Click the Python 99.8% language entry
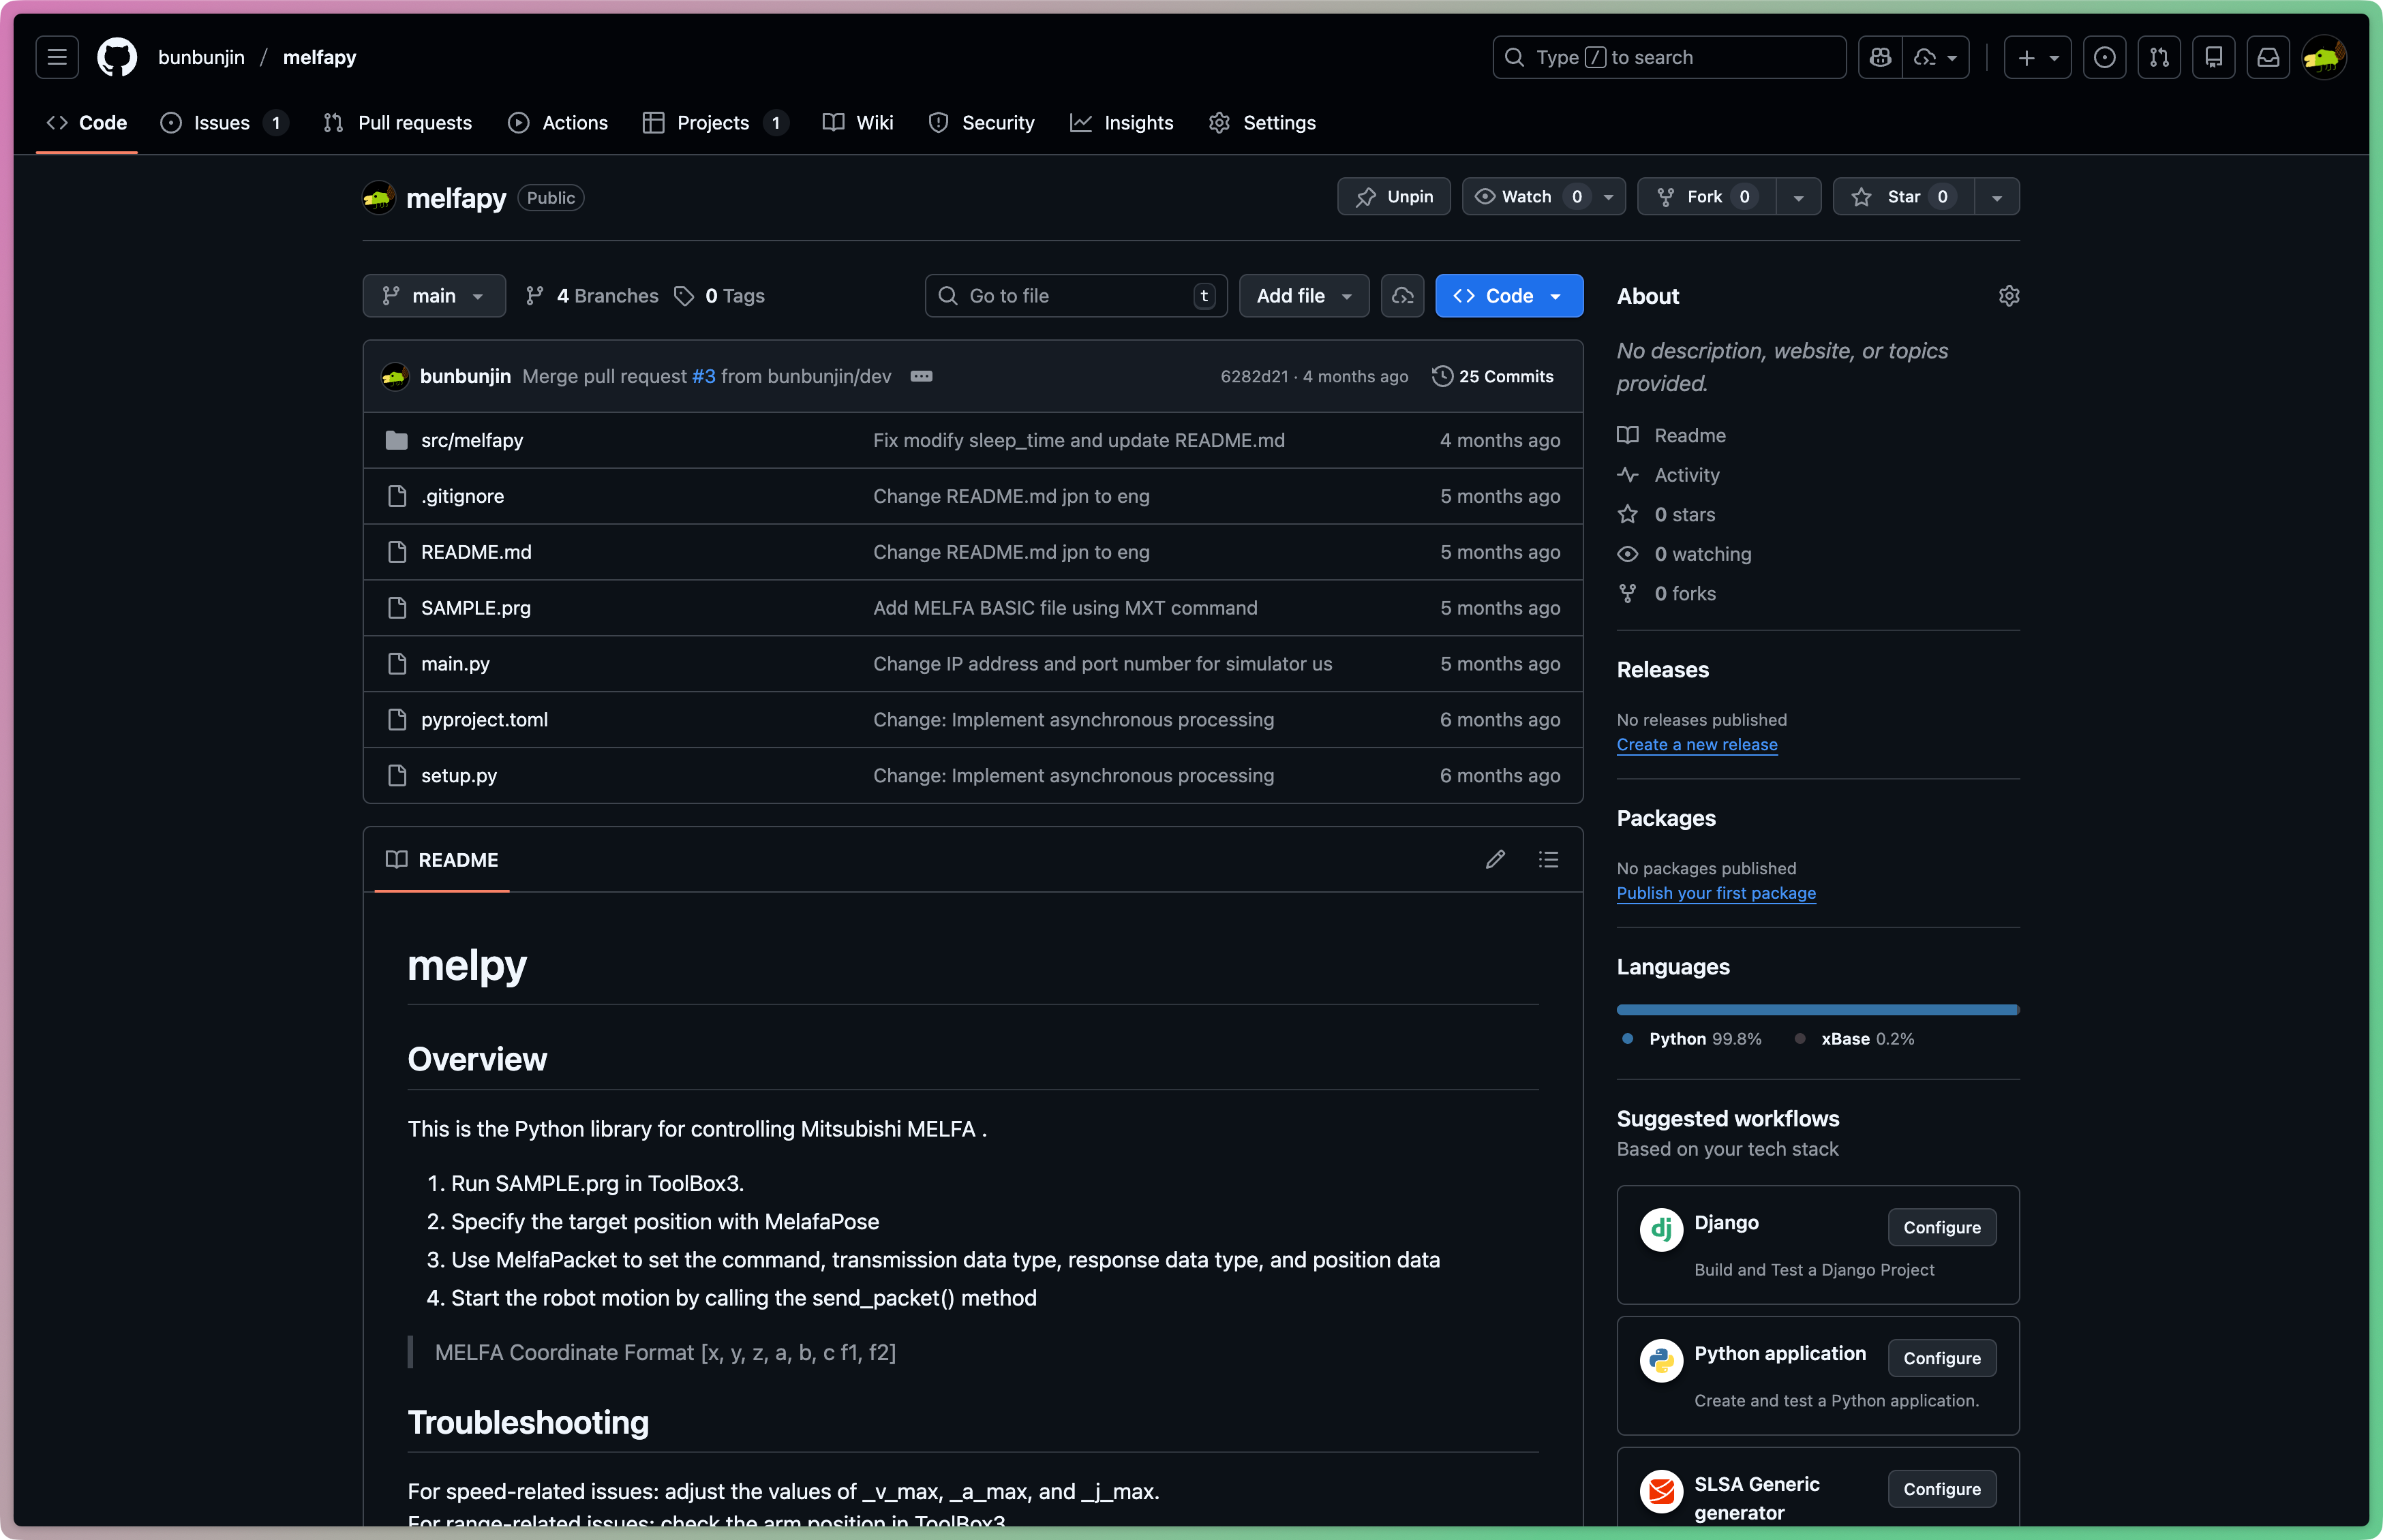The image size is (2383, 1540). (1692, 1039)
